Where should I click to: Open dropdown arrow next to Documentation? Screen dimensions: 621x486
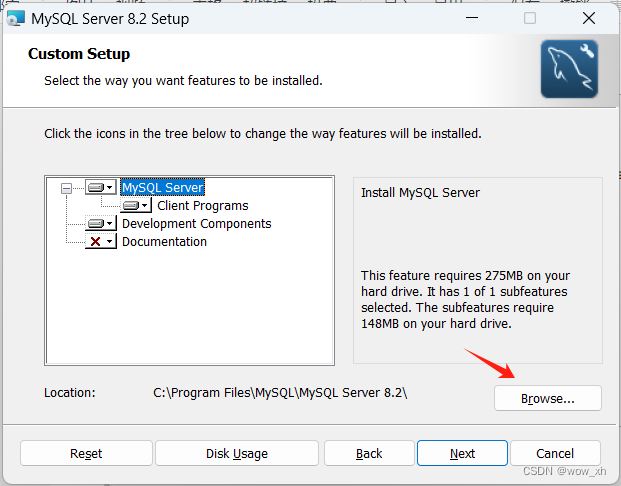click(110, 241)
